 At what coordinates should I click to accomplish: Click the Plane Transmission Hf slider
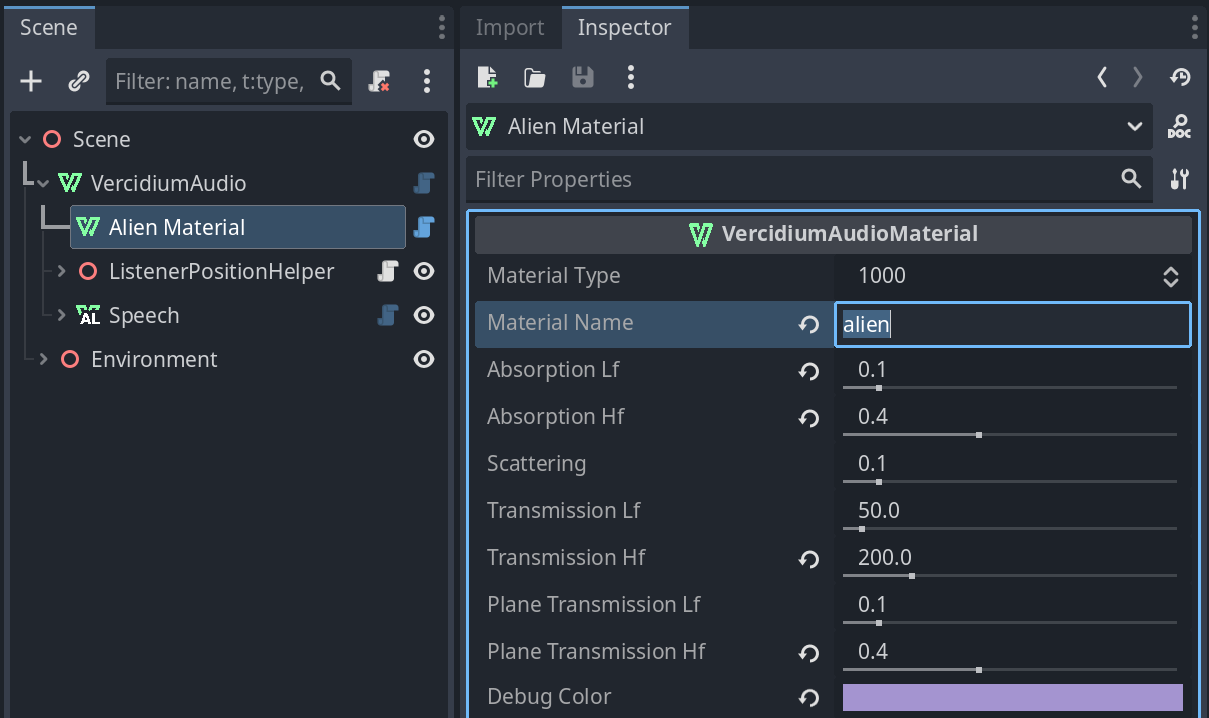[x=1010, y=670]
